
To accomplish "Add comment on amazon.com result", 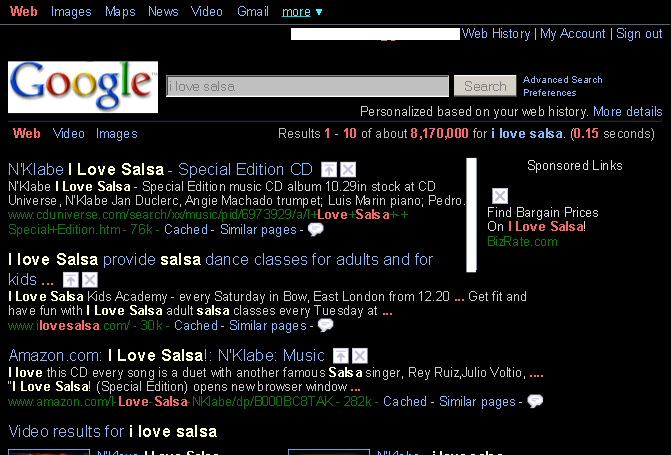I will [x=535, y=401].
